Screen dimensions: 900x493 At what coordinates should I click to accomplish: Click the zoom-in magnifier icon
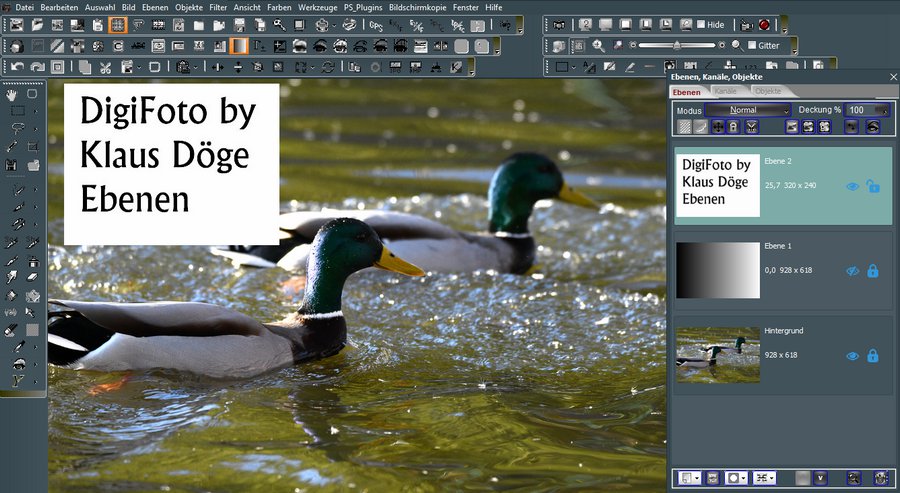(x=598, y=45)
